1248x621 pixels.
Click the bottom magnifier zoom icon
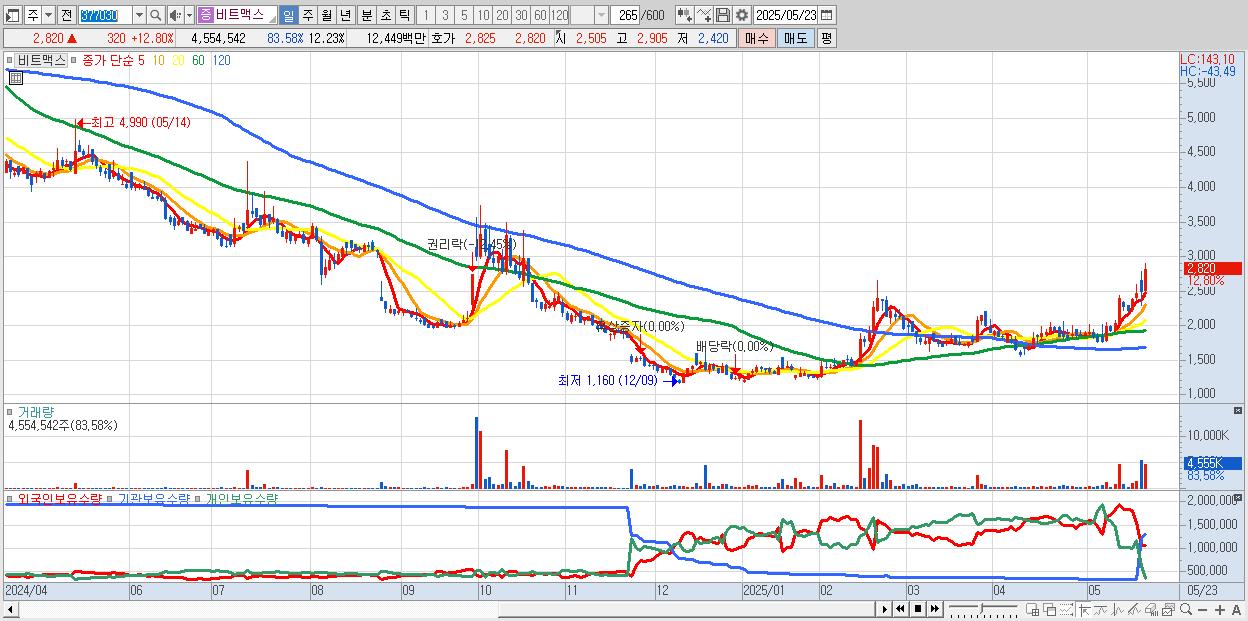click(x=1185, y=609)
